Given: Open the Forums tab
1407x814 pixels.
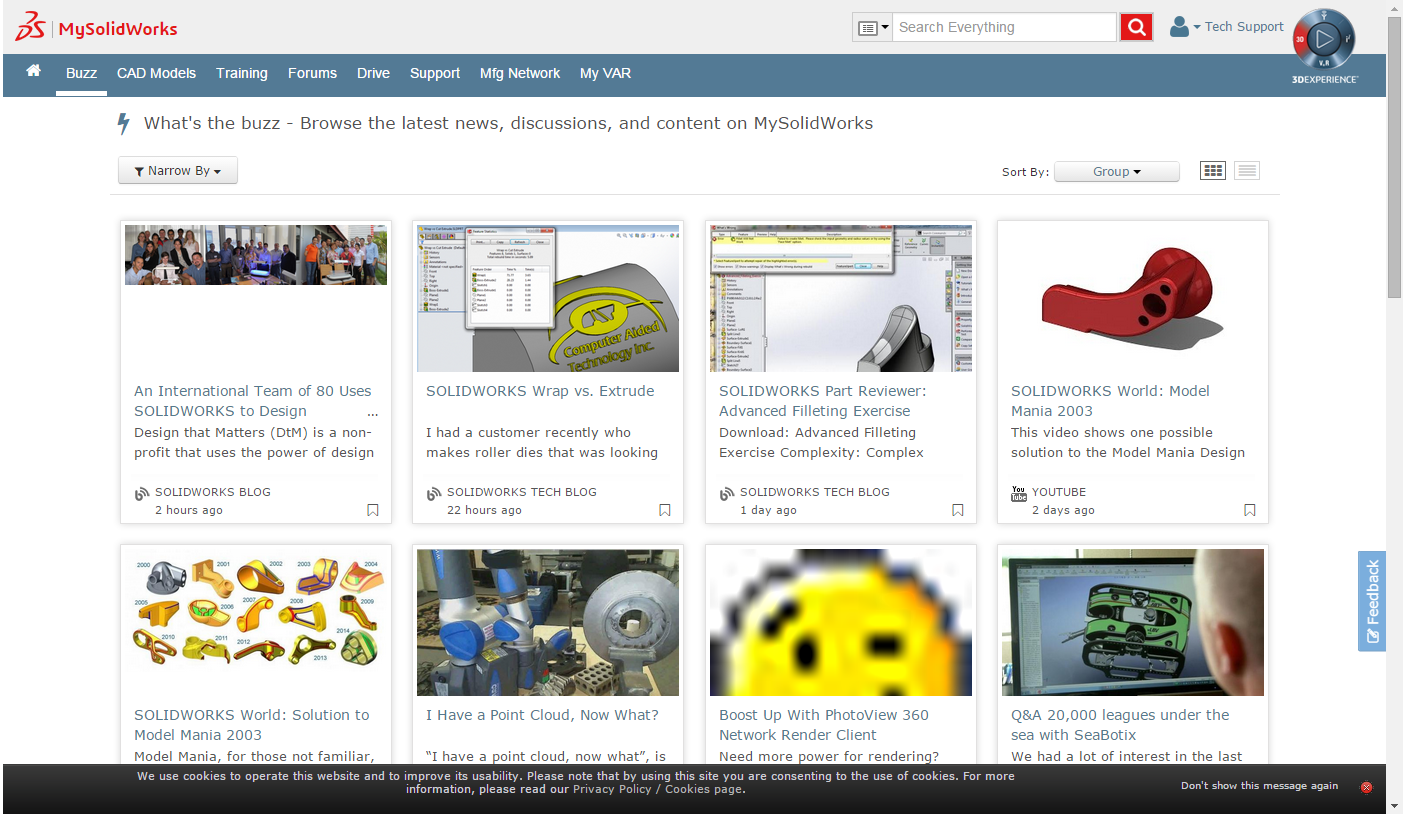Looking at the screenshot, I should 312,73.
